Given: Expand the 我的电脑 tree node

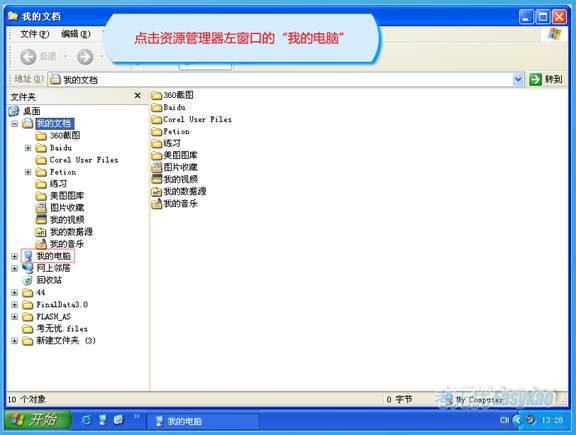Looking at the screenshot, I should (14, 256).
